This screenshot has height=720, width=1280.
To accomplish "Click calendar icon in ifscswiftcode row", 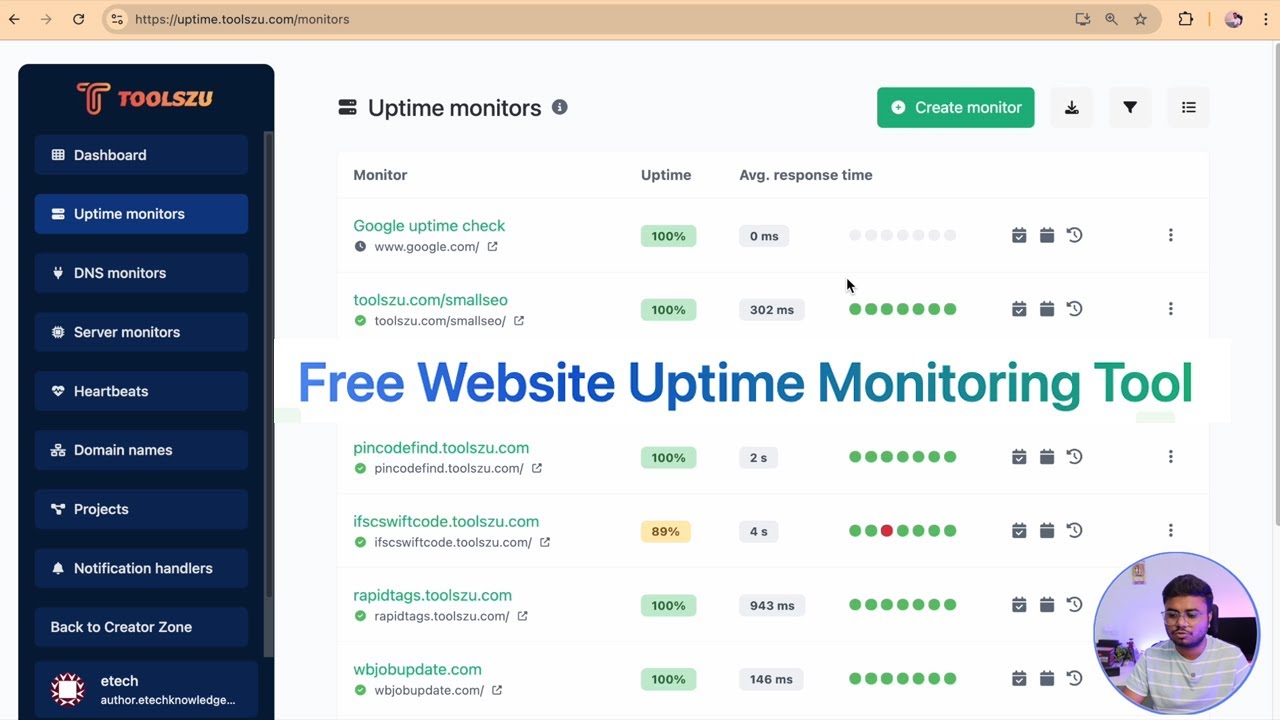I will (x=1047, y=531).
